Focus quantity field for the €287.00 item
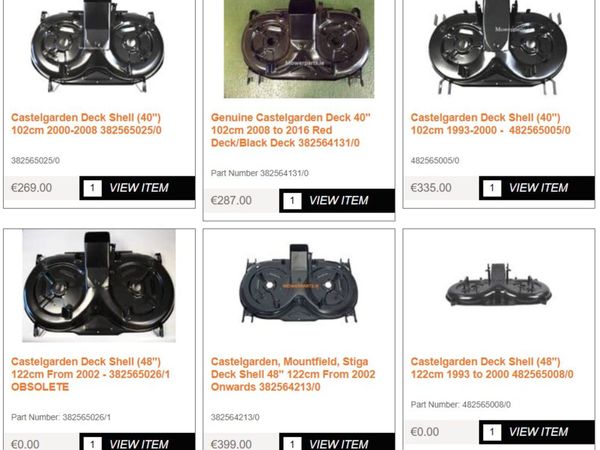This screenshot has width=600, height=450. 292,201
